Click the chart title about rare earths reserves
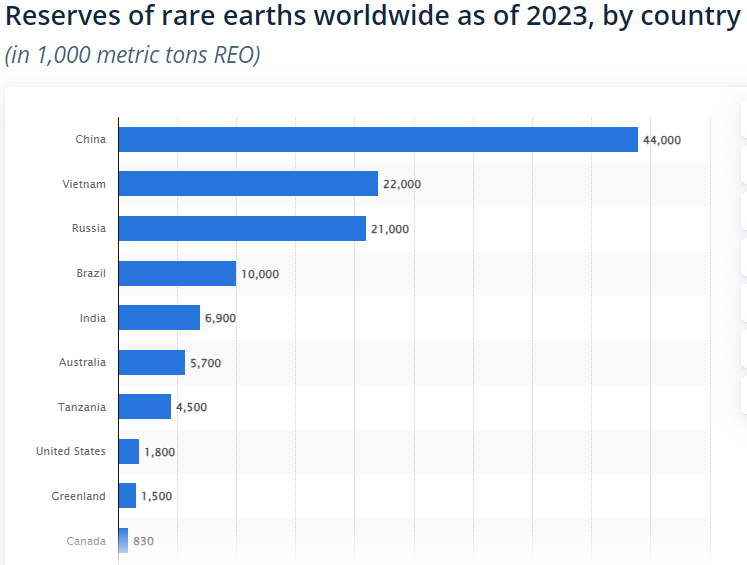The width and height of the screenshot is (747, 565). pos(373,15)
